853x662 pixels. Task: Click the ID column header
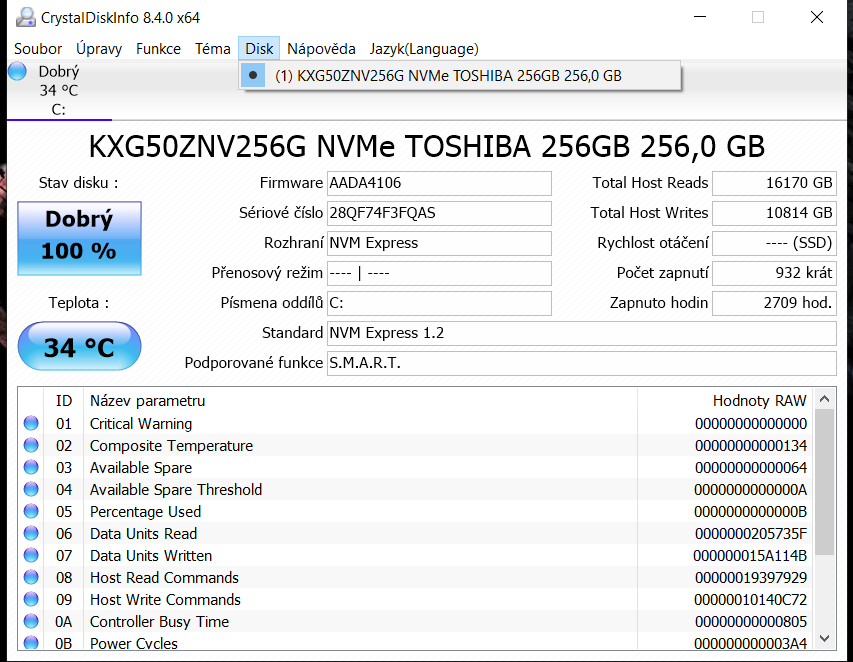click(64, 401)
